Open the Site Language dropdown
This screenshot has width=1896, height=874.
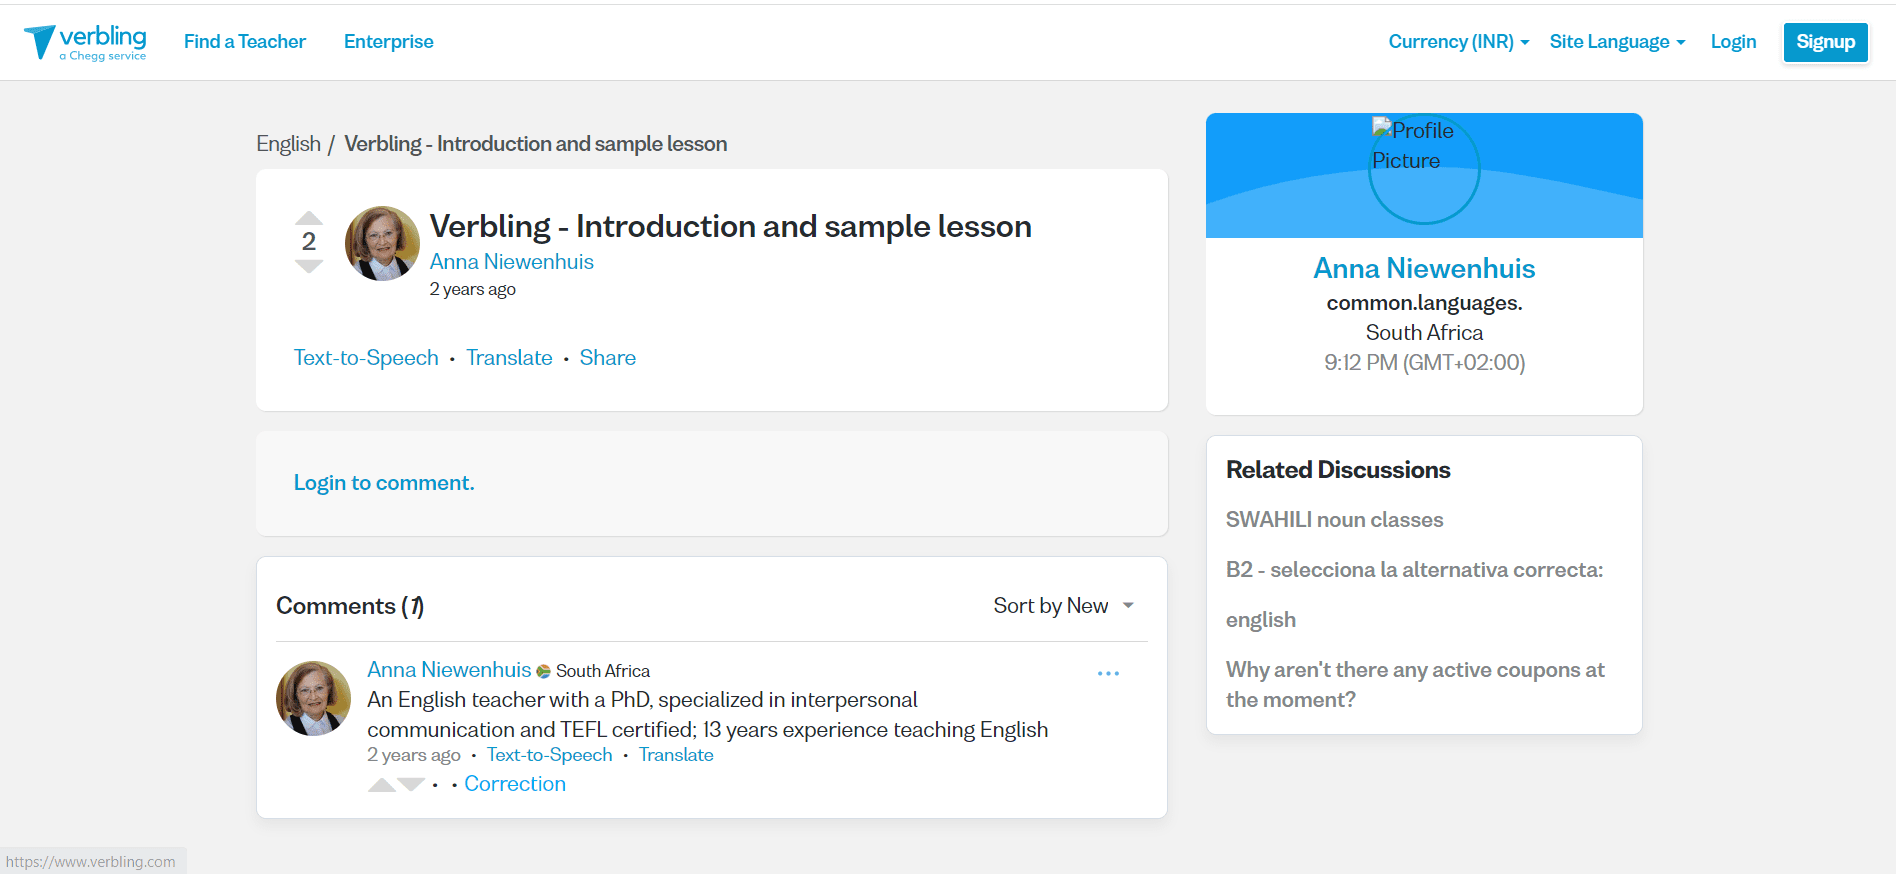(1617, 42)
